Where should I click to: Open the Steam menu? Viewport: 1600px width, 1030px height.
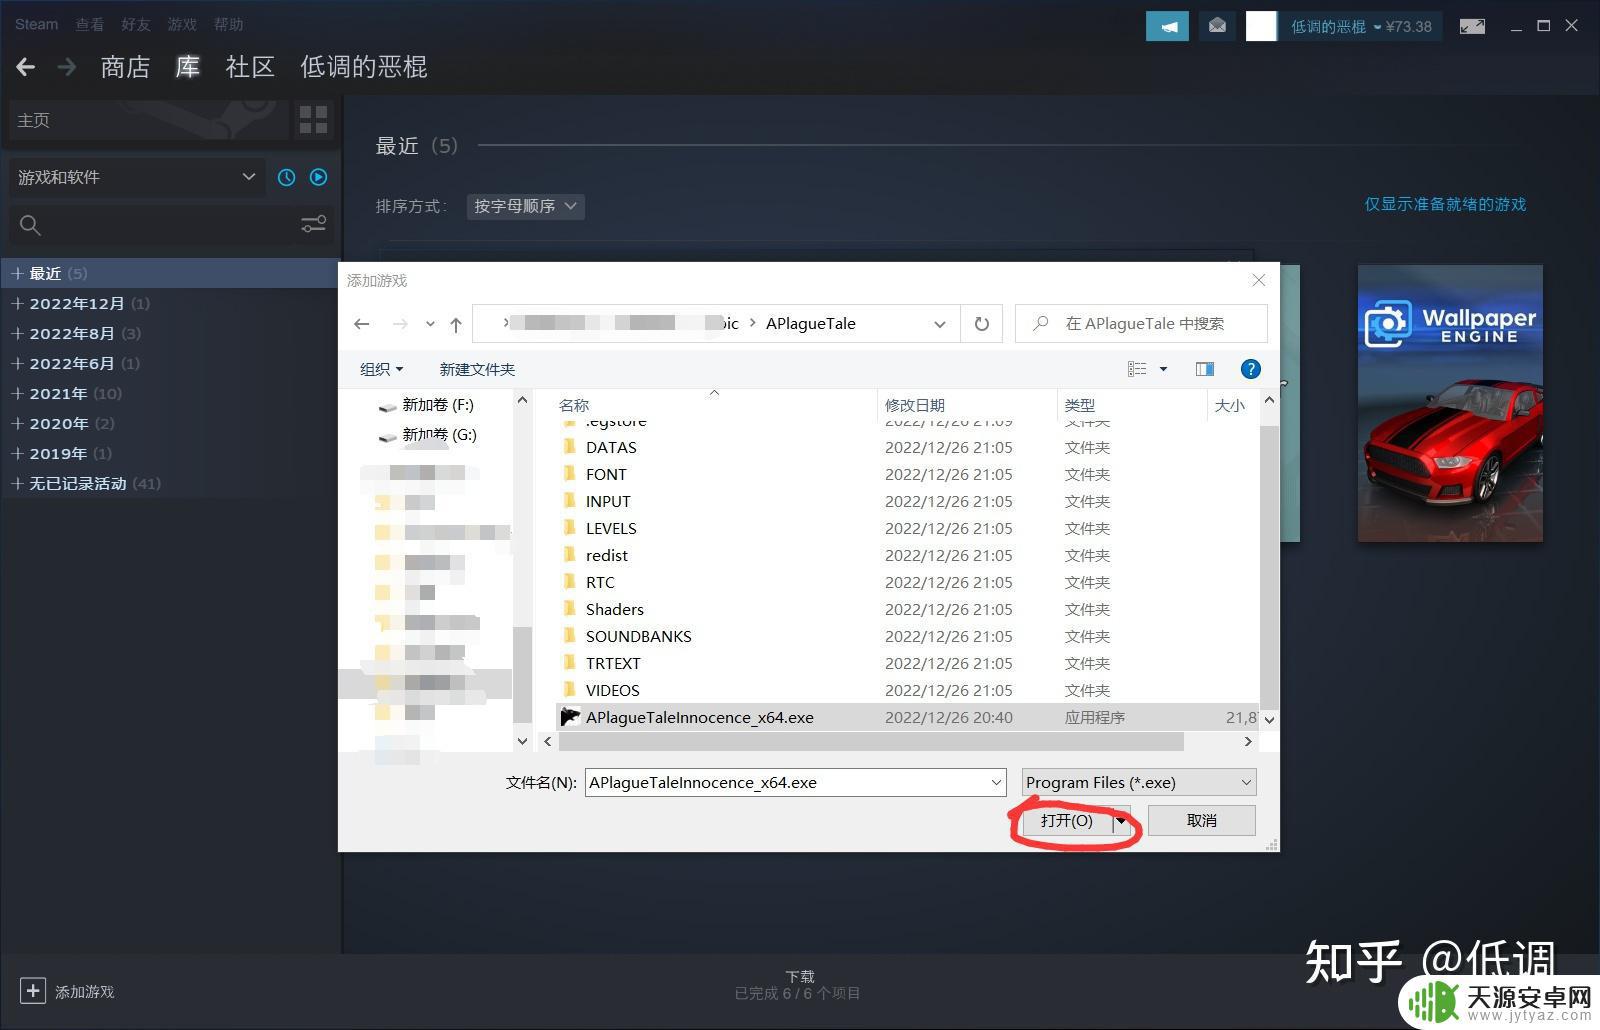(36, 24)
